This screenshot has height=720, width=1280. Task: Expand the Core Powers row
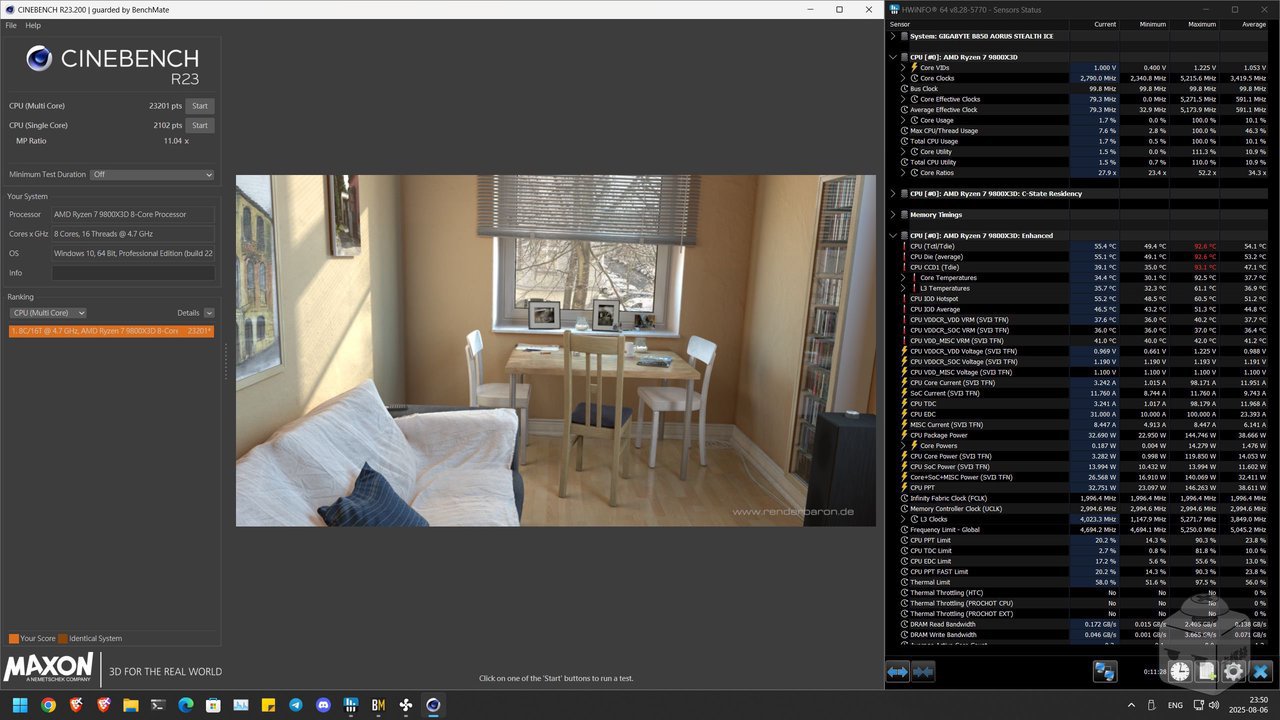coord(902,446)
